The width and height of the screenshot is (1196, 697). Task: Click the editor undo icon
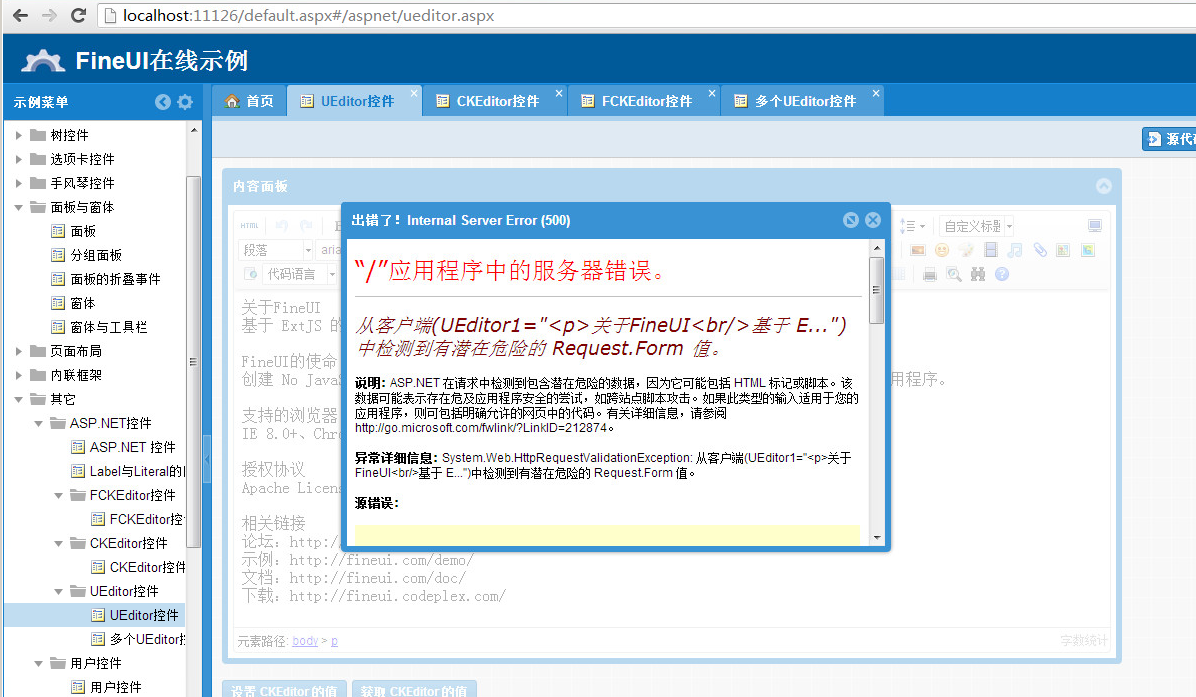coord(282,226)
